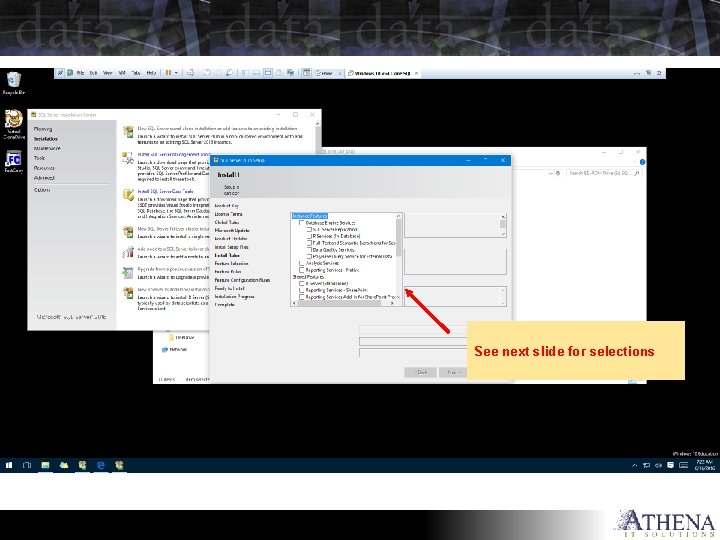The image size is (720, 540).
Task: Select Instance Features header in feature list
Action: click(x=310, y=216)
